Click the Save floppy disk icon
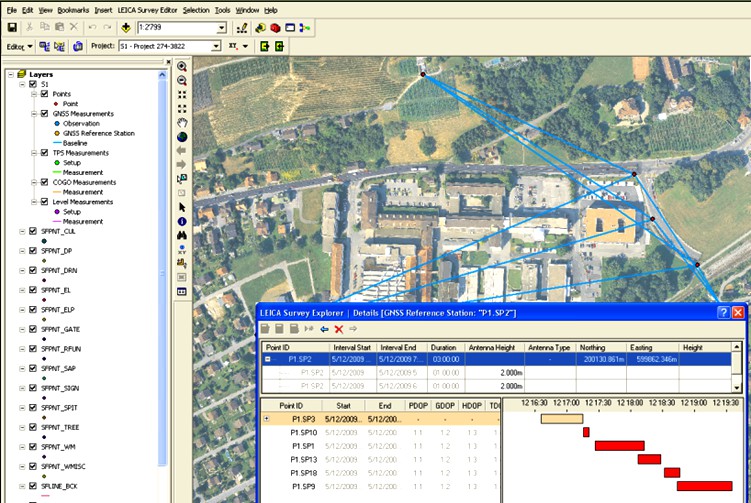This screenshot has height=503, width=751. (x=12, y=28)
